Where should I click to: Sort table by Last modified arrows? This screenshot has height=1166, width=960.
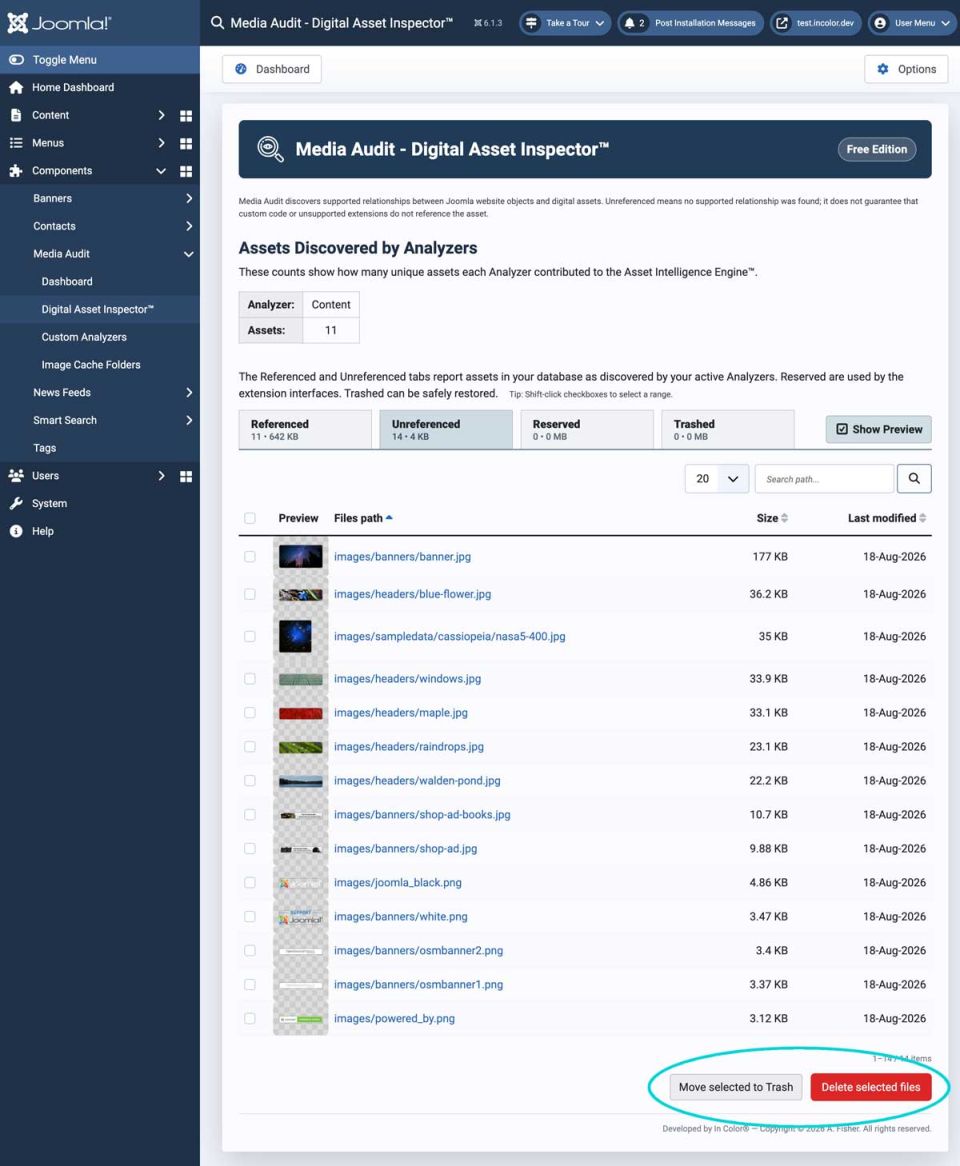coord(923,518)
